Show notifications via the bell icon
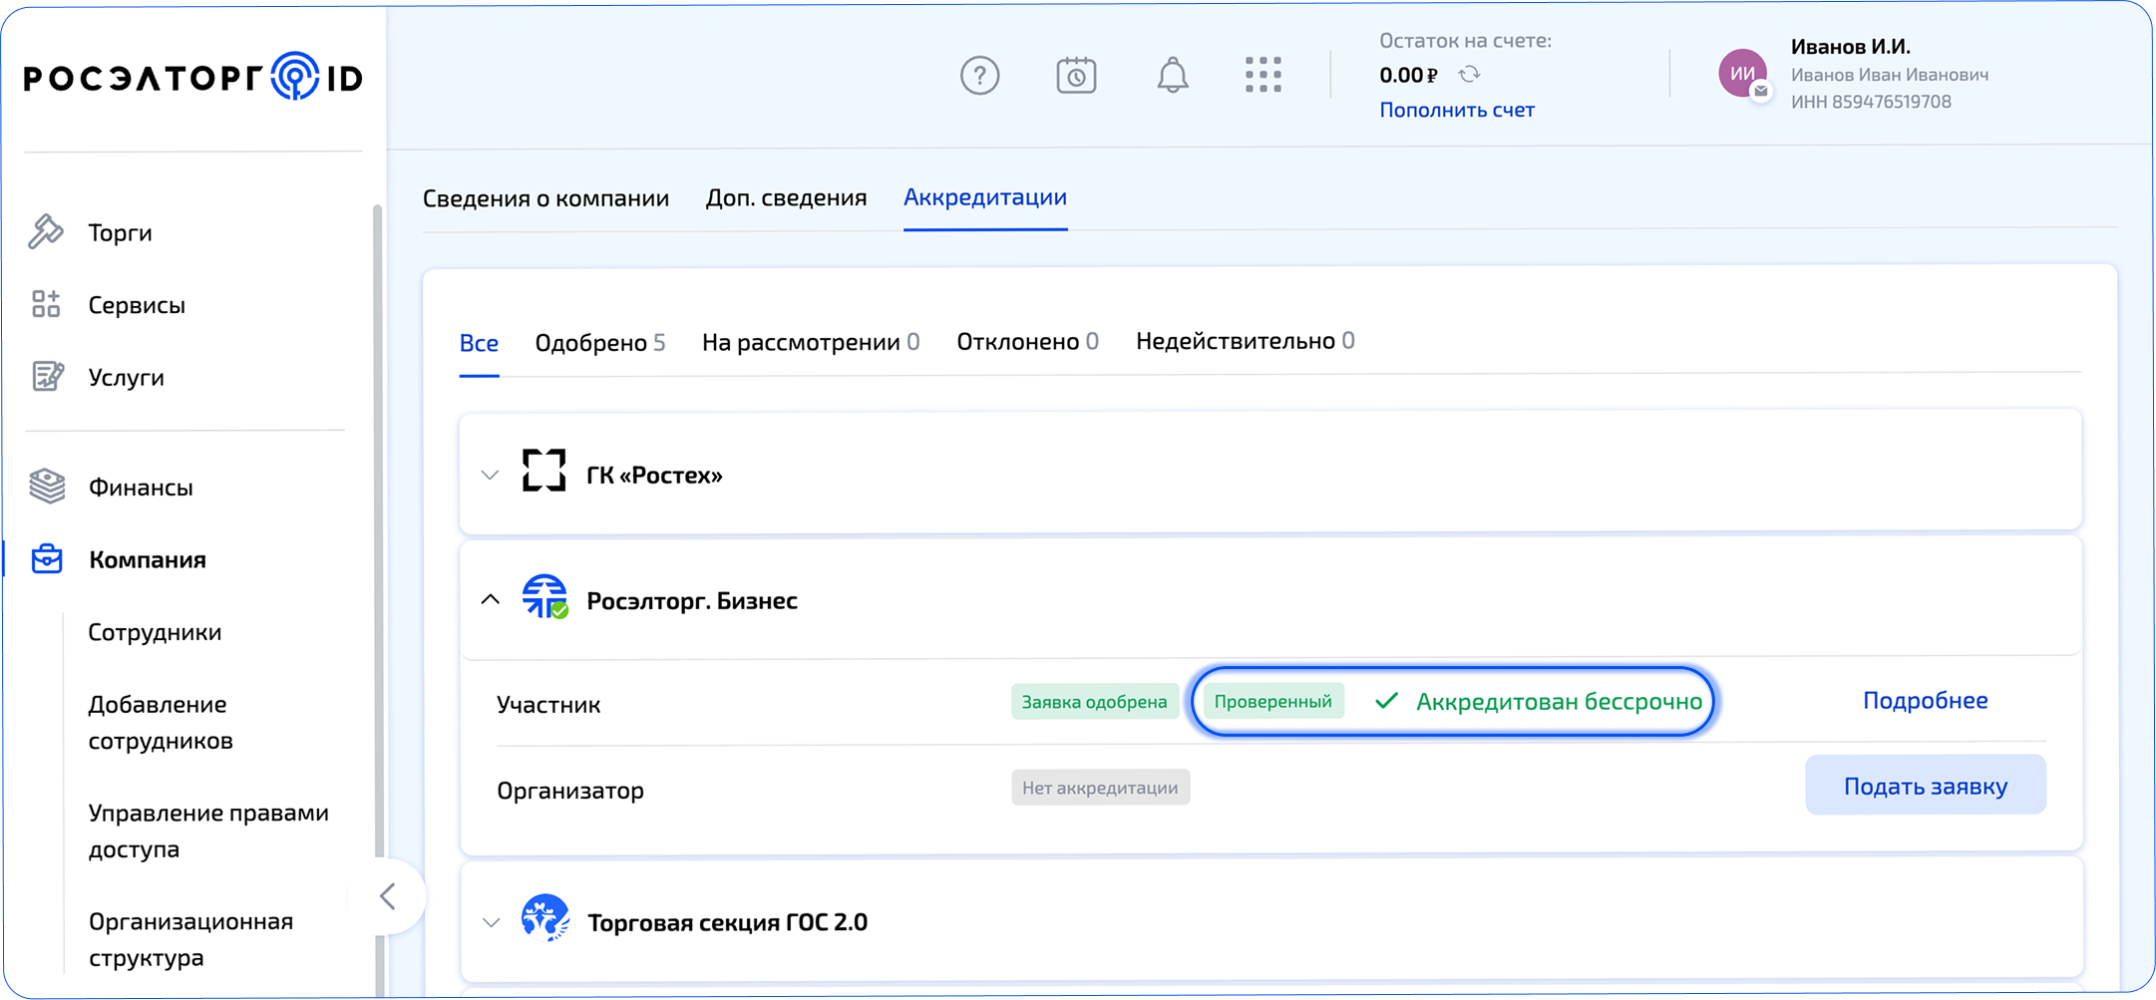Image resolution: width=2156 pixels, height=1000 pixels. [1173, 75]
